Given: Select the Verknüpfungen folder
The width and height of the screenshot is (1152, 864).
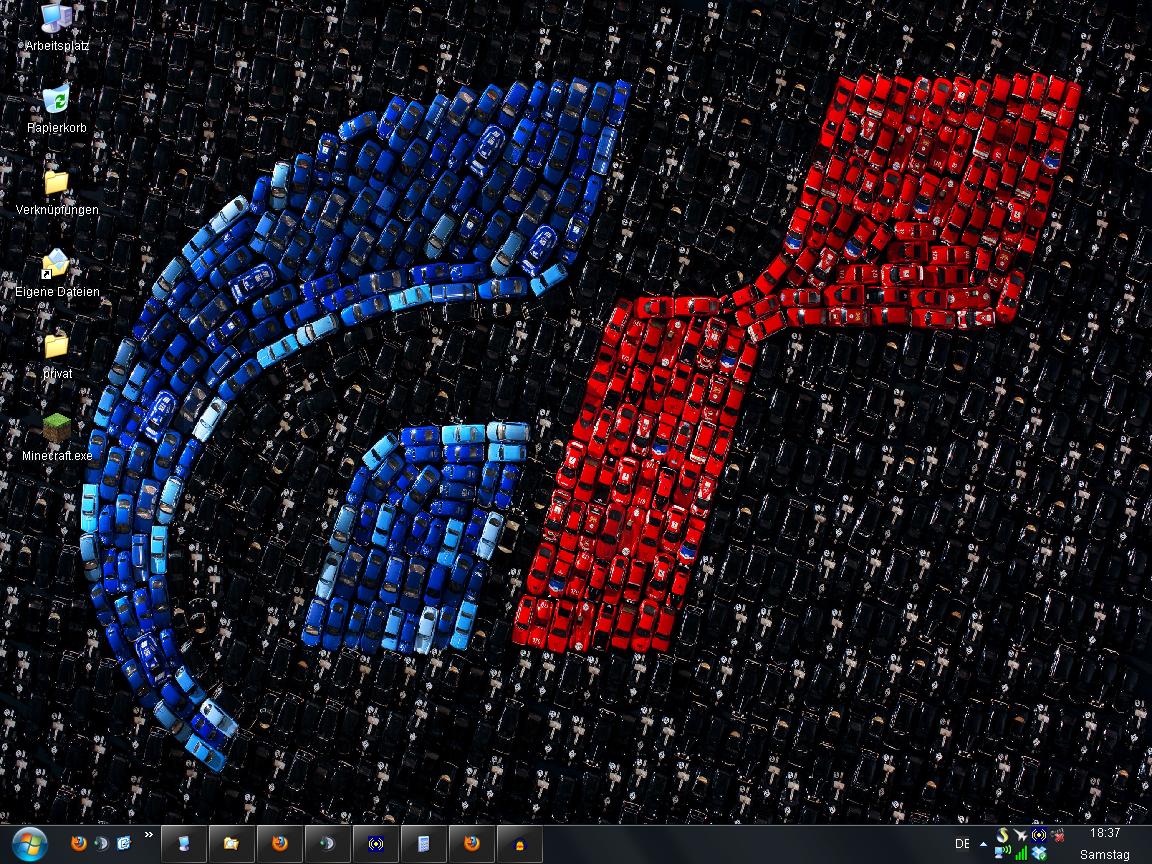Looking at the screenshot, I should [x=56, y=184].
